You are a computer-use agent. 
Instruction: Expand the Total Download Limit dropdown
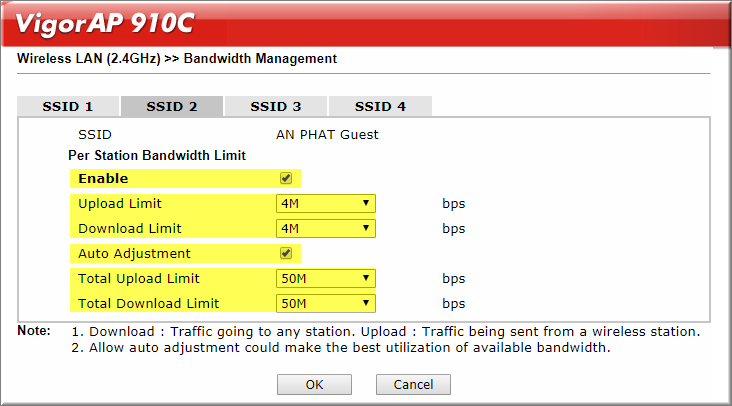point(325,304)
